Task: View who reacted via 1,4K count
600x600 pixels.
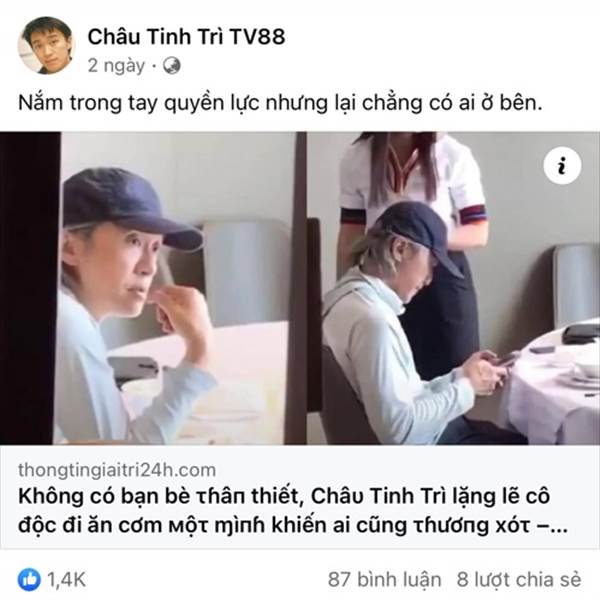Action: point(66,580)
